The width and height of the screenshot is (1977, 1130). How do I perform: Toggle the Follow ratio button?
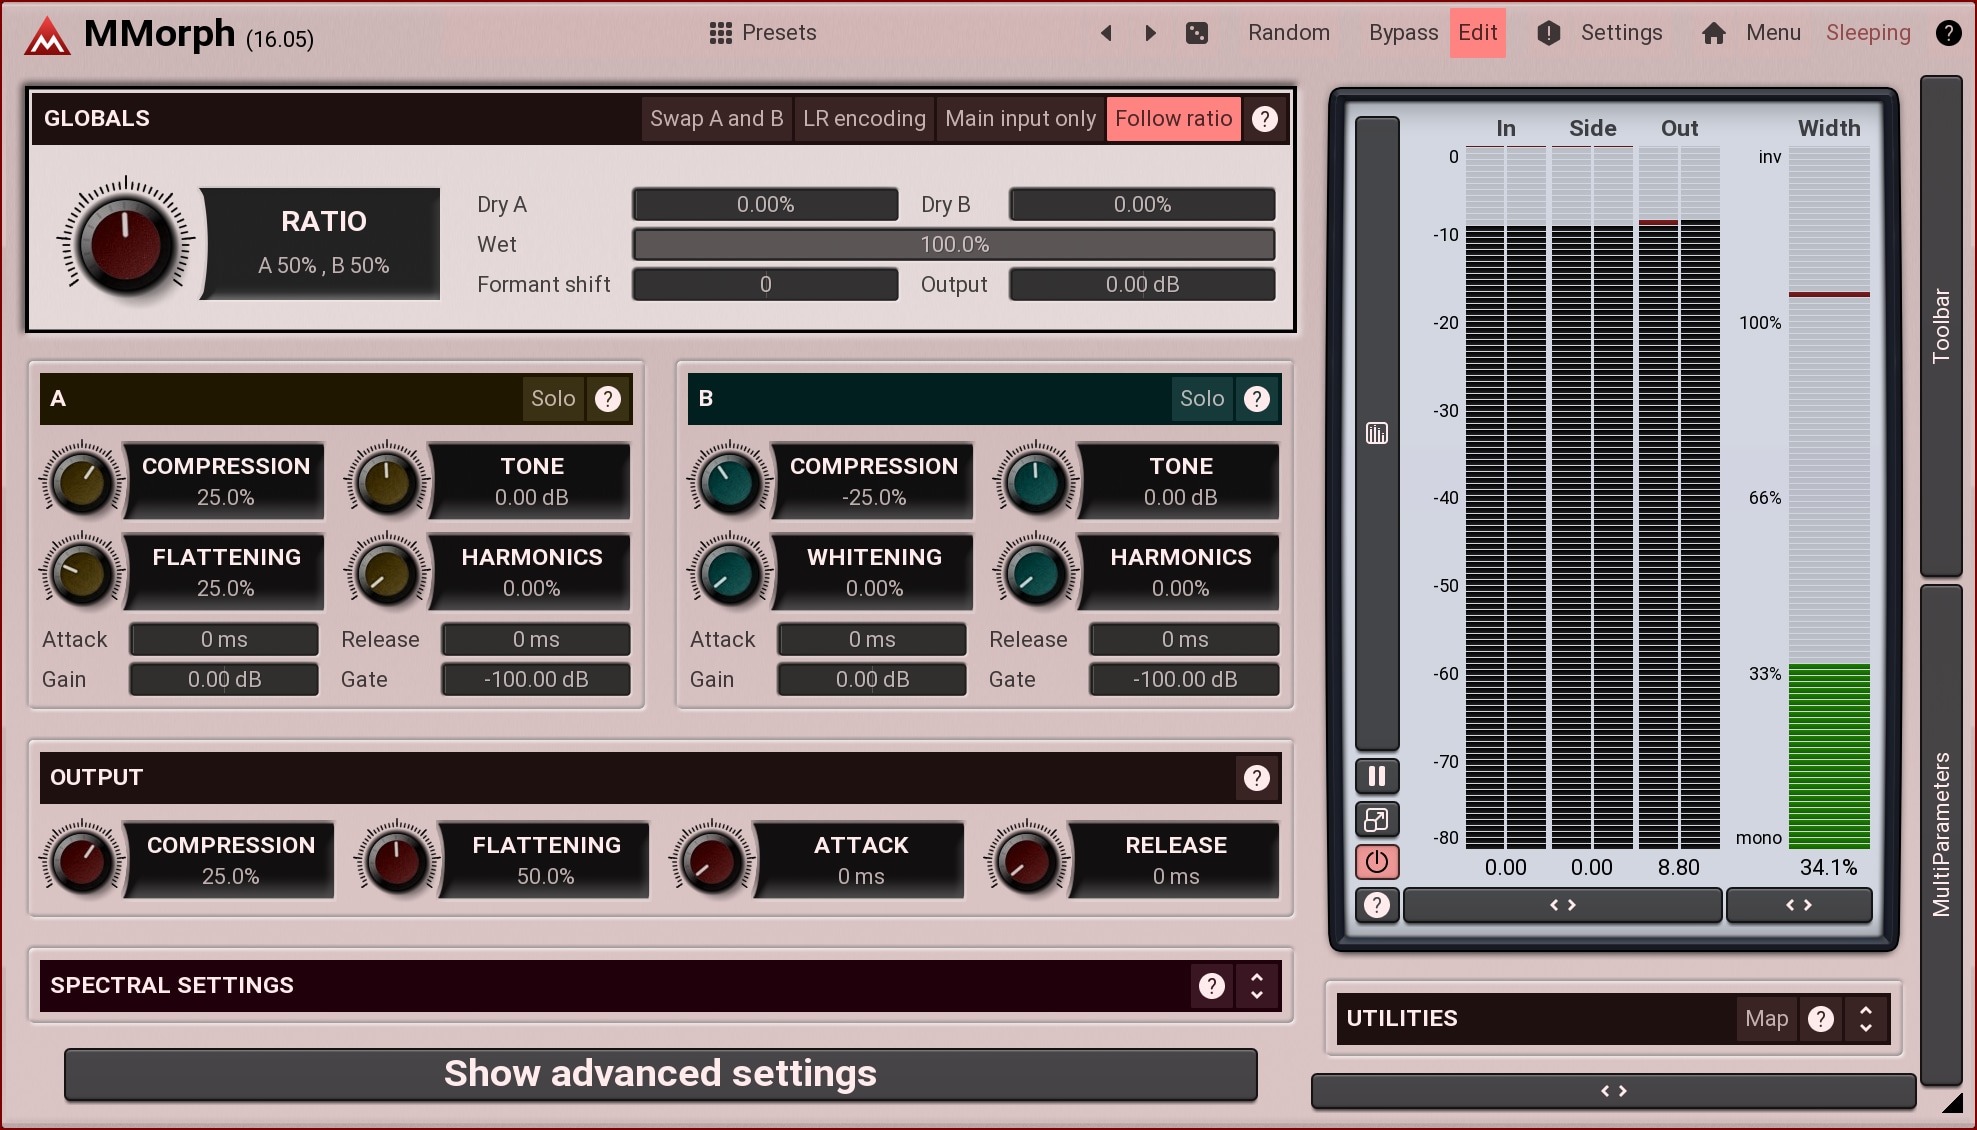coord(1173,119)
